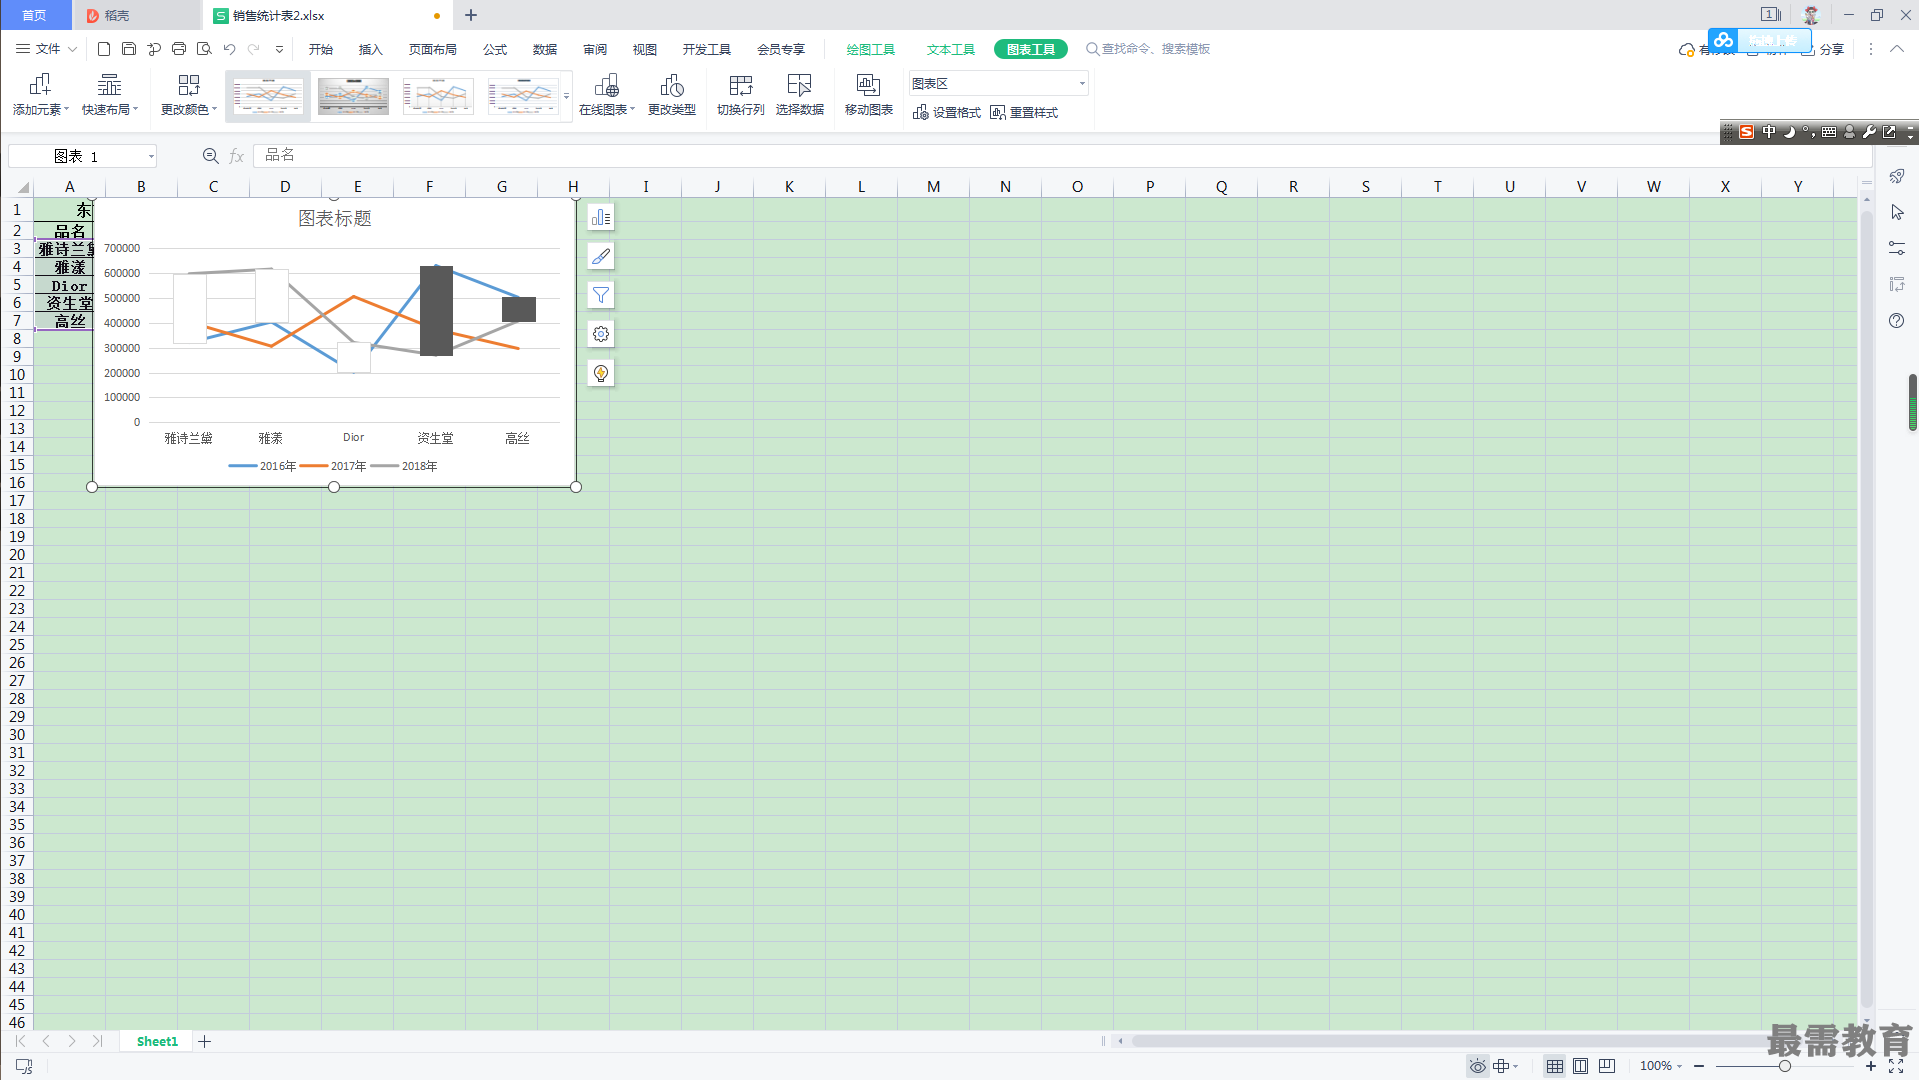
Task: Click the Sogou S input method icon
Action: pos(1747,132)
